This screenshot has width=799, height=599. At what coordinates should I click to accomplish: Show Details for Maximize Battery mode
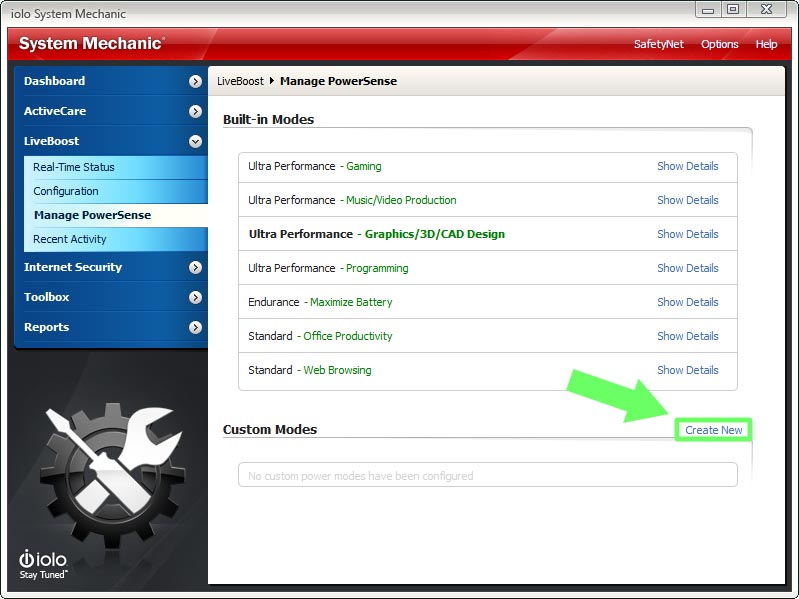pos(687,303)
